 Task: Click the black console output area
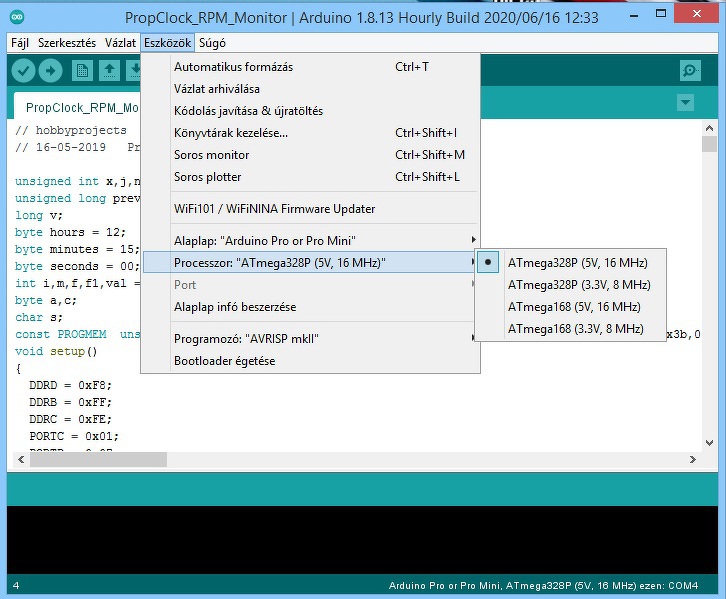click(x=362, y=540)
